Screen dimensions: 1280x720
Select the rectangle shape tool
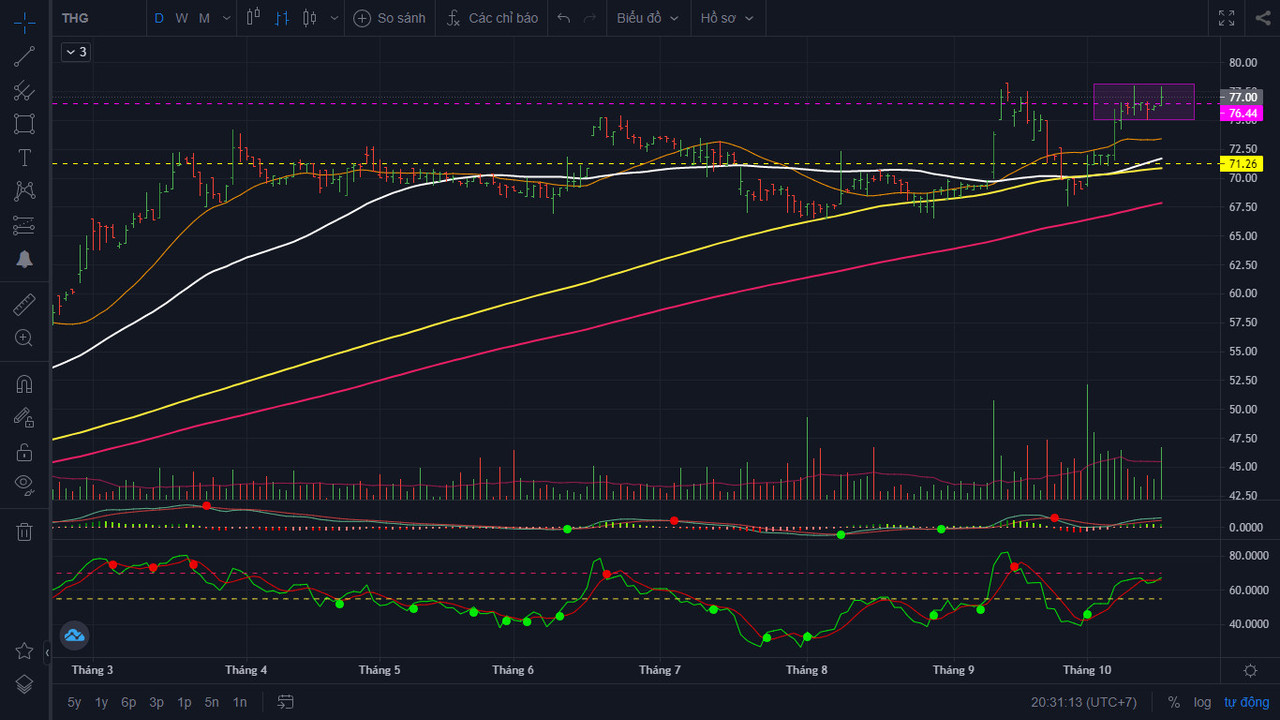[24, 124]
